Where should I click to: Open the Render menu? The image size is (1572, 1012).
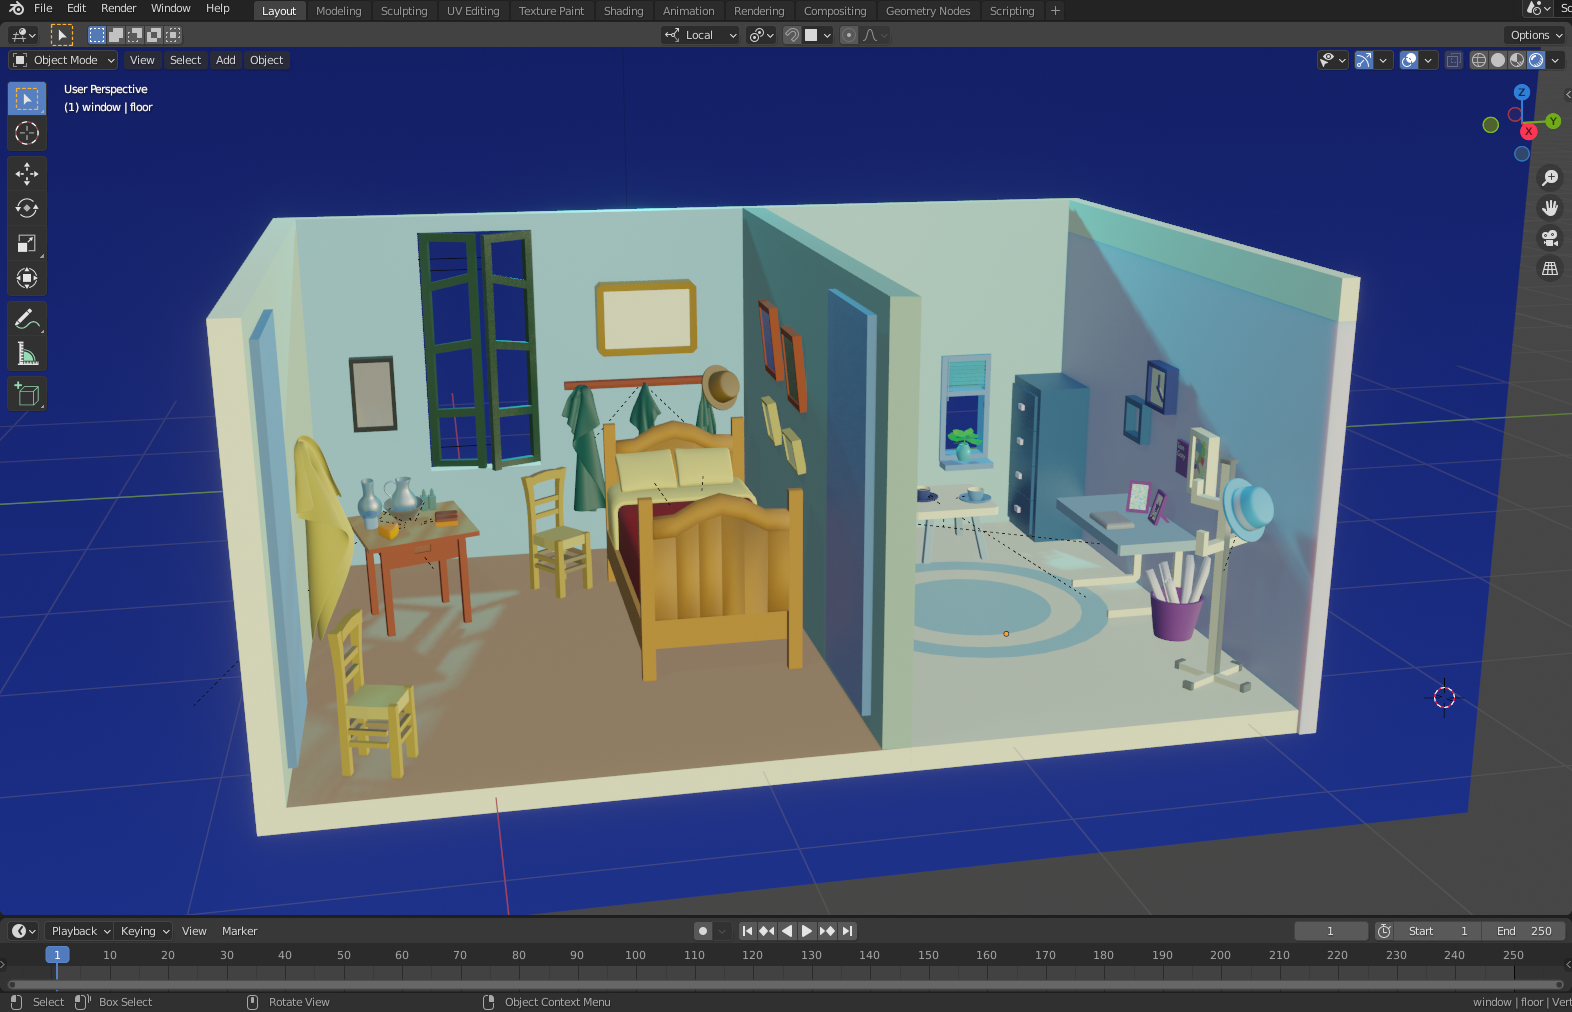118,8
